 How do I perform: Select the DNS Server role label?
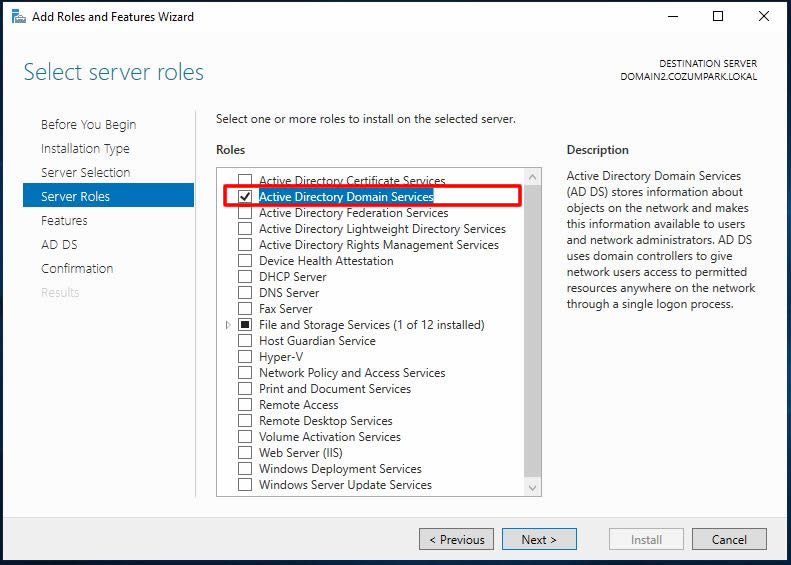point(289,293)
